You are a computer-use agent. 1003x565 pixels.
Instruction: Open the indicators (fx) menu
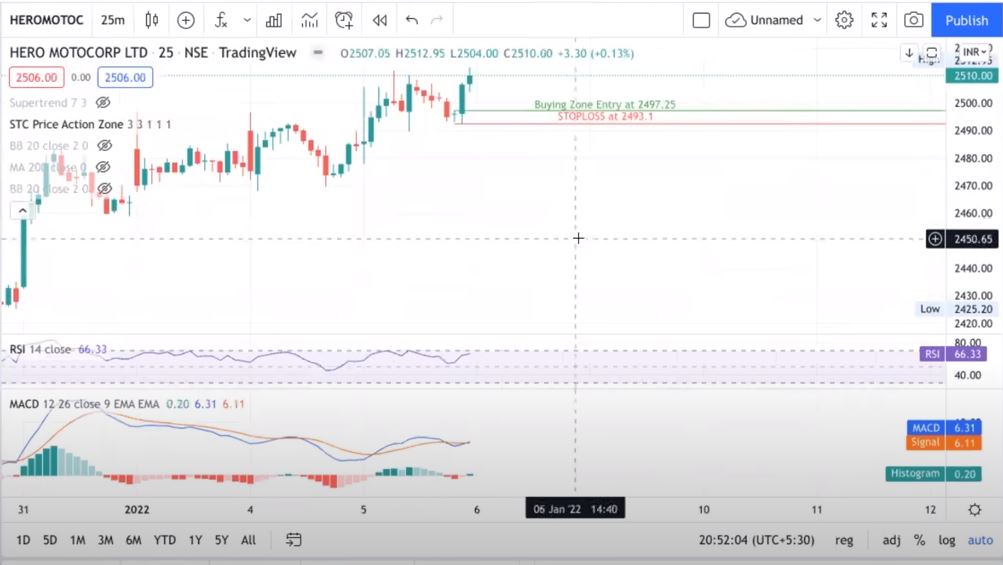(x=222, y=20)
